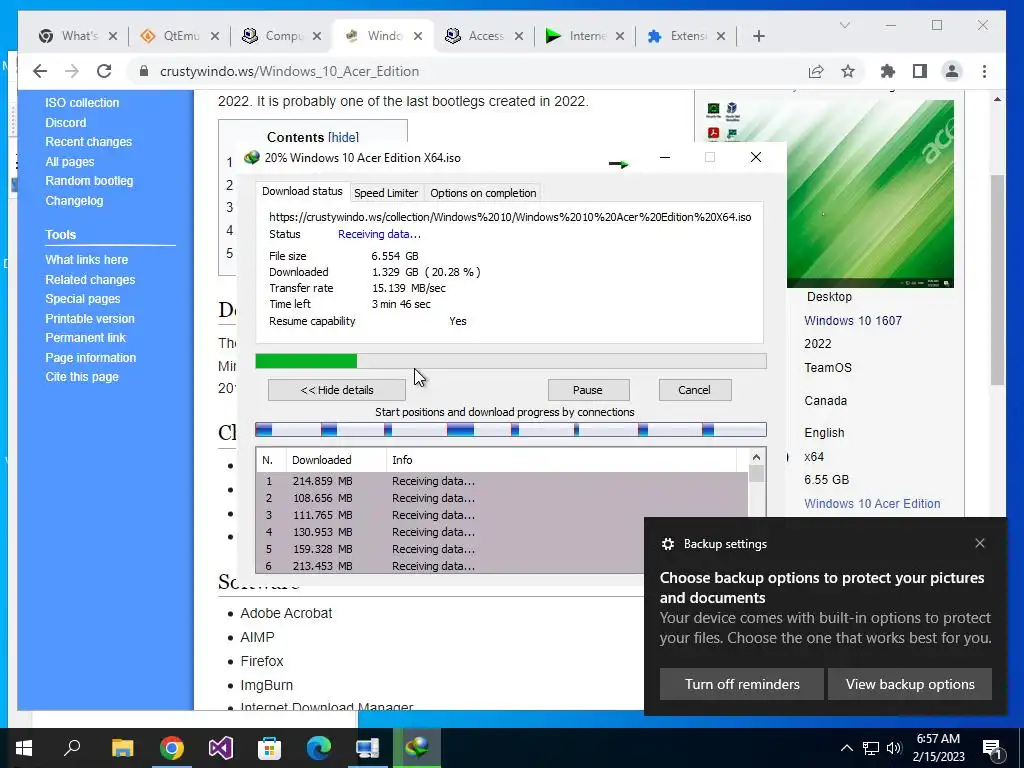Click the Hide details button

click(337, 390)
